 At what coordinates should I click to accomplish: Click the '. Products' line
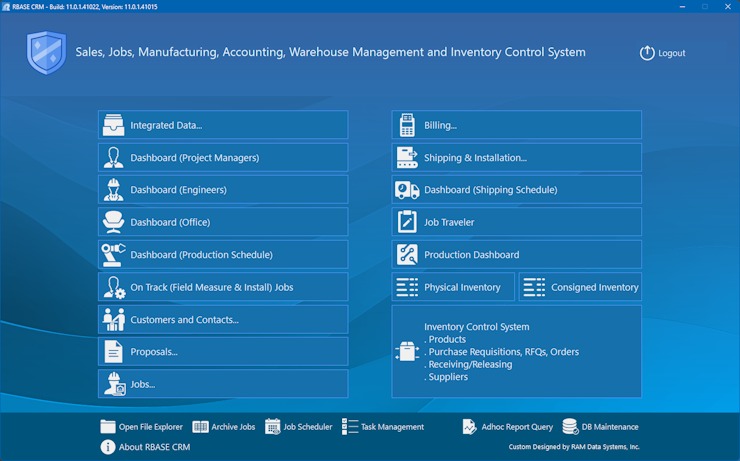[445, 339]
